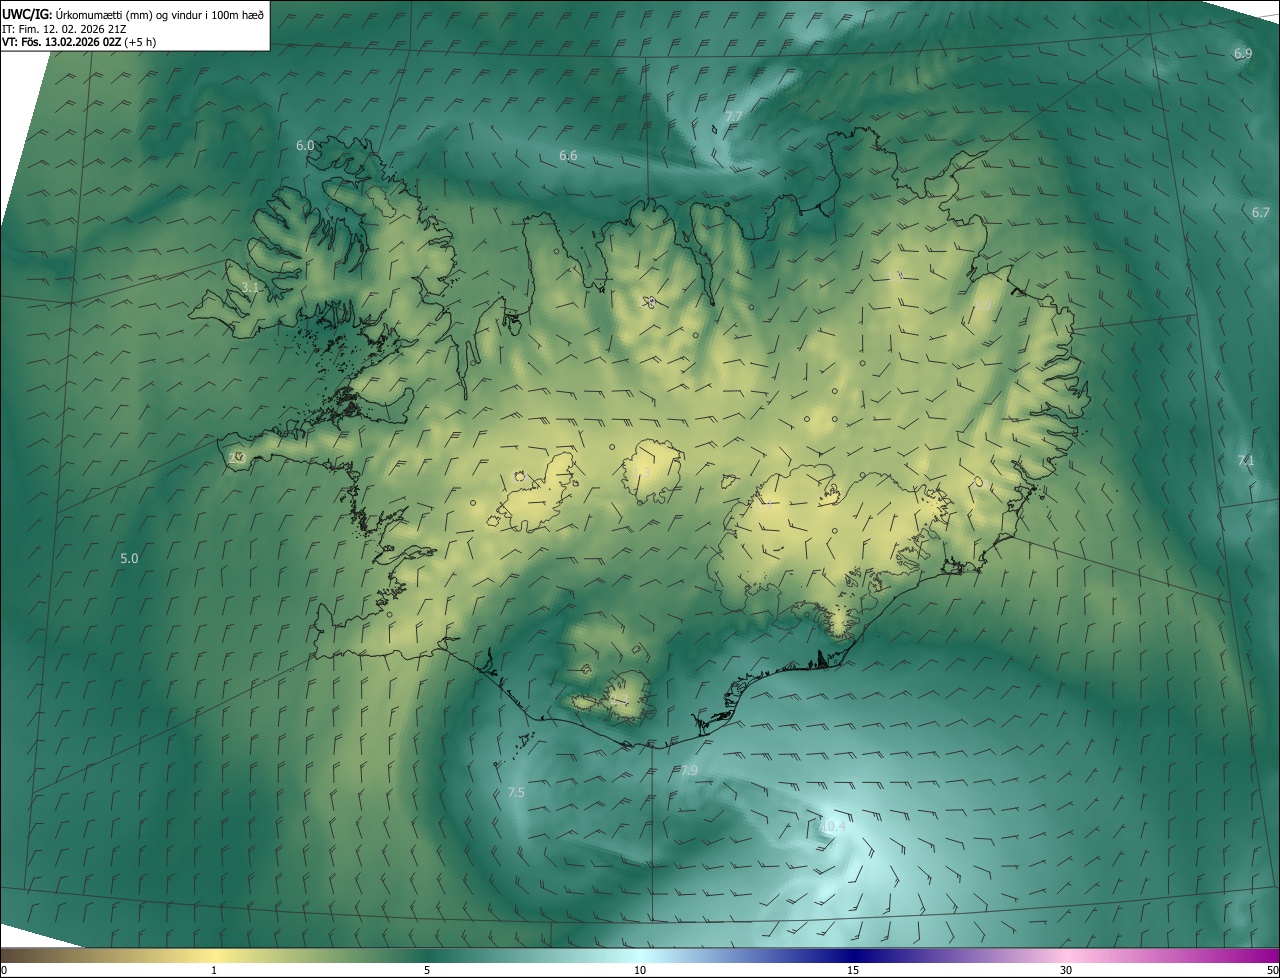Click the 7.1 value label east of Iceland
The image size is (1280, 978).
1245,460
